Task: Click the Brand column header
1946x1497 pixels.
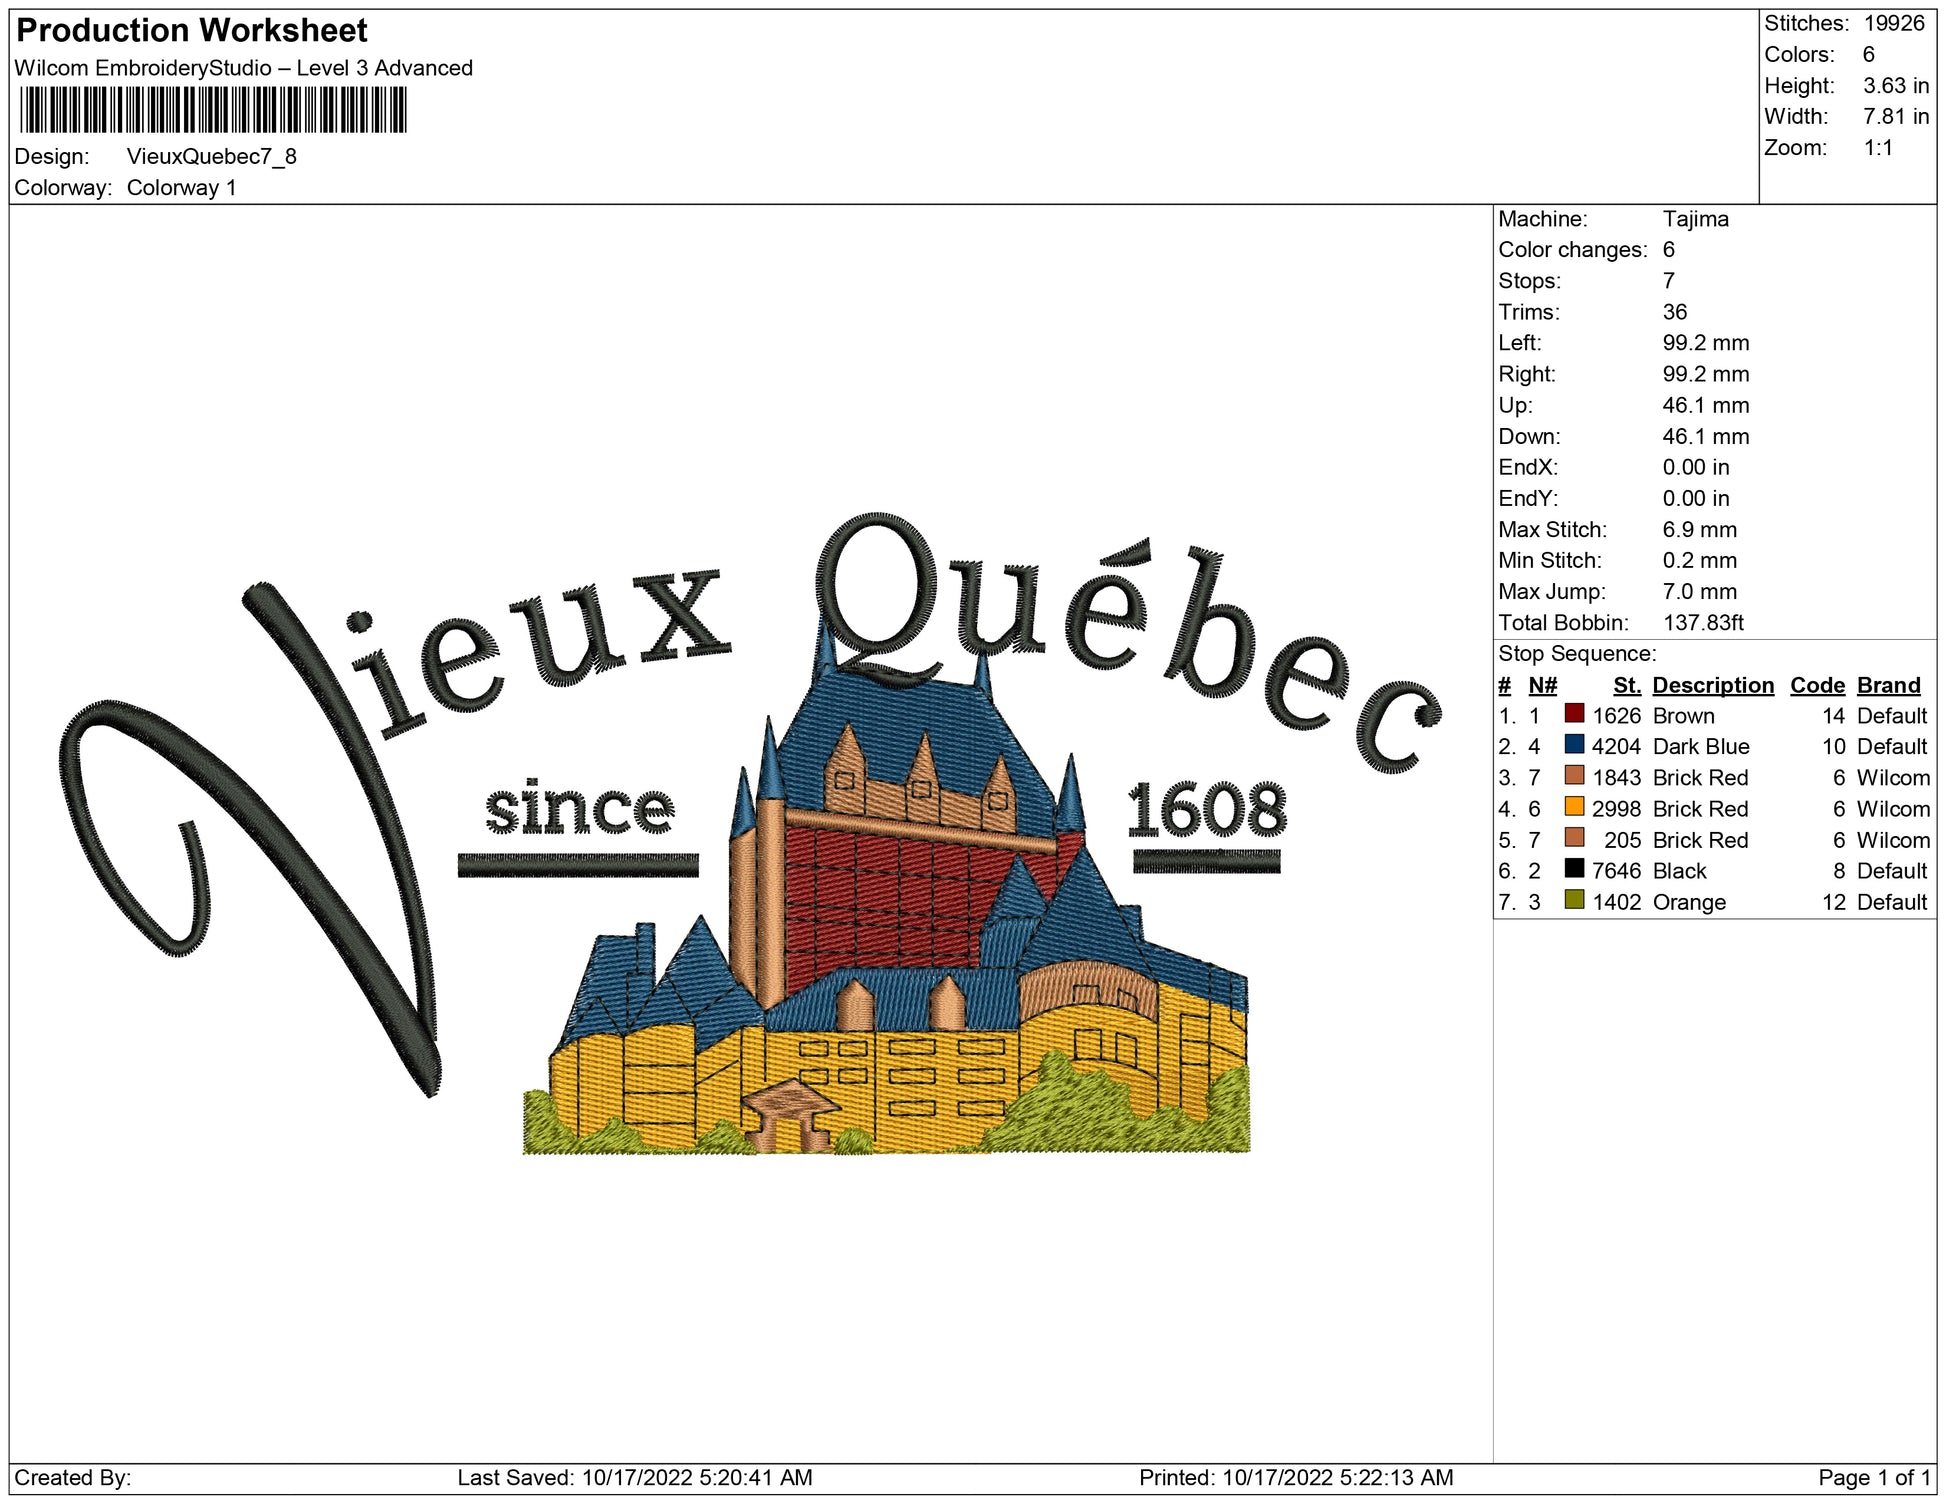Action: (x=1888, y=685)
